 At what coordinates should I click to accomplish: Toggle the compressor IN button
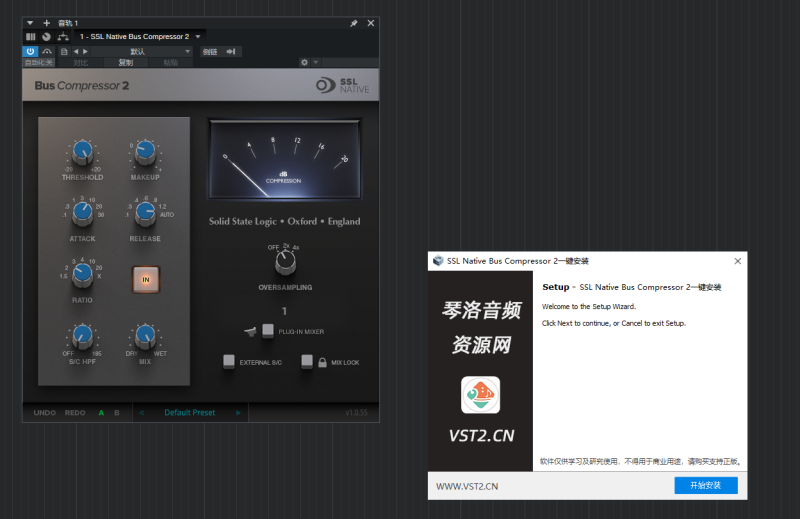click(x=145, y=280)
